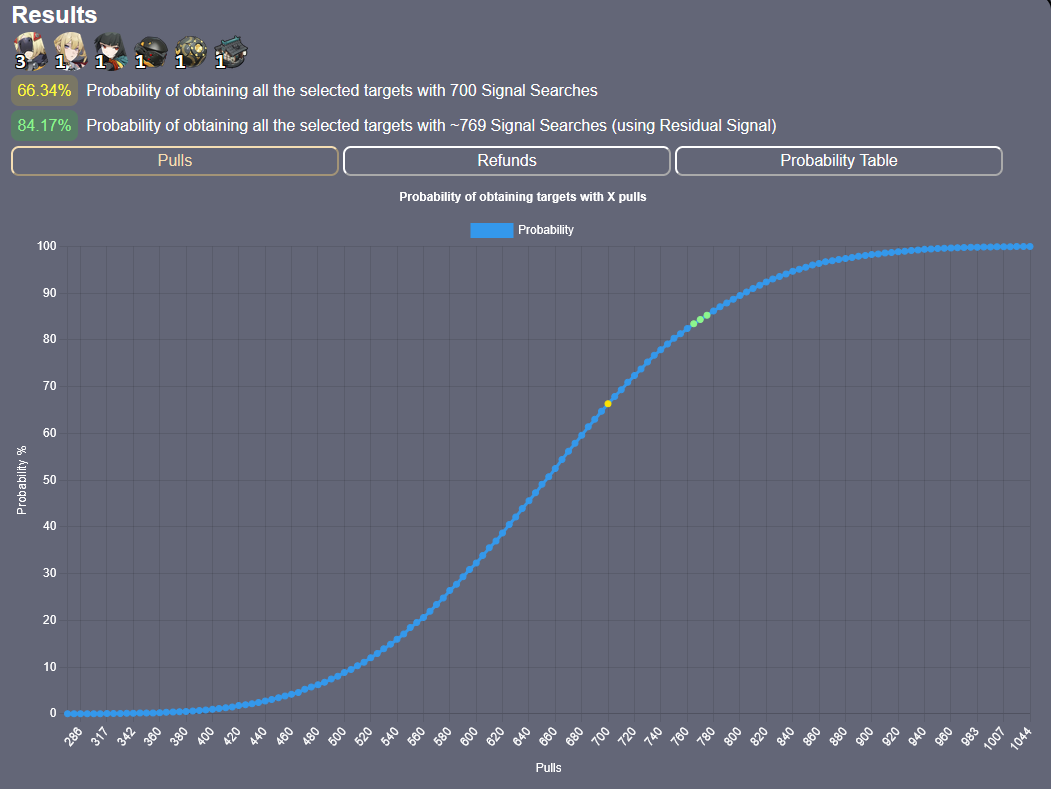Click the x-axis label 286
The image size is (1051, 789).
pyautogui.click(x=73, y=736)
